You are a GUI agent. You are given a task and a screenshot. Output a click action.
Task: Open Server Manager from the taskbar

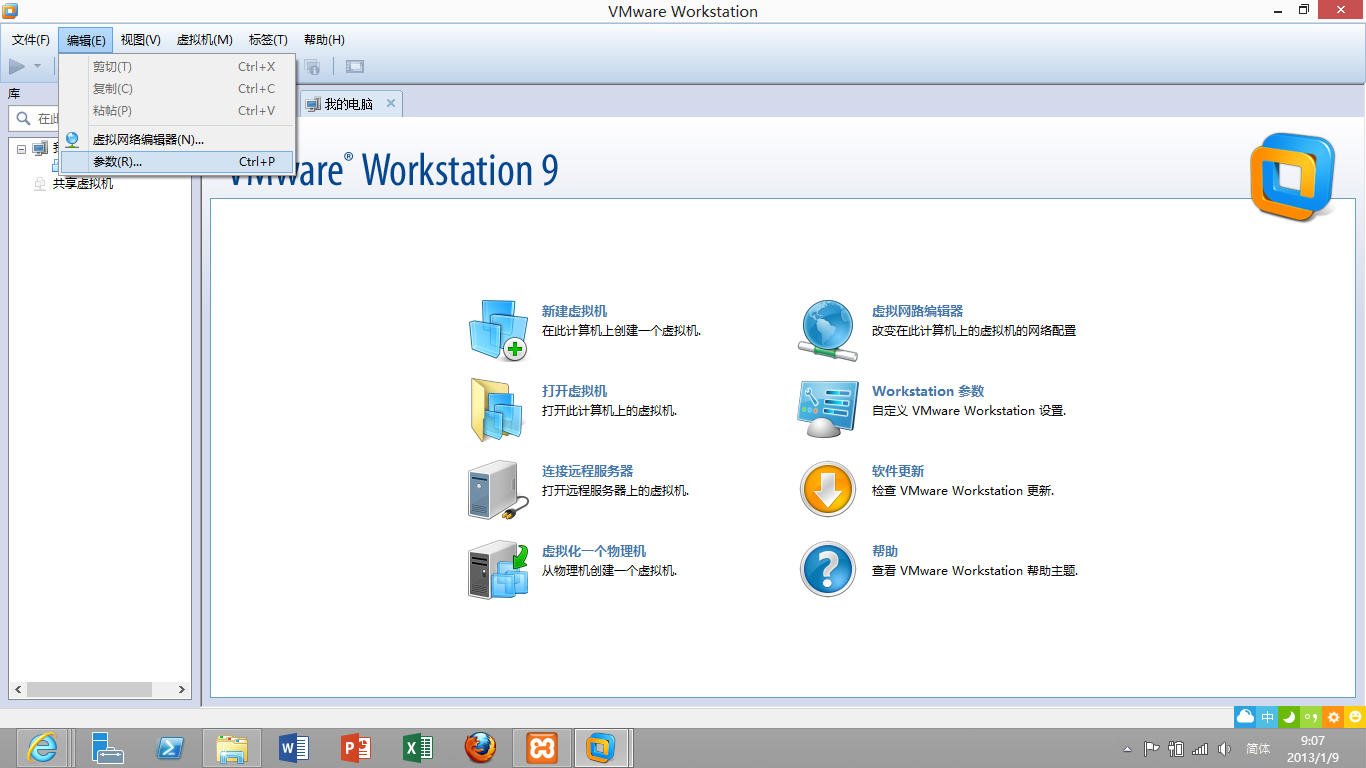point(107,748)
